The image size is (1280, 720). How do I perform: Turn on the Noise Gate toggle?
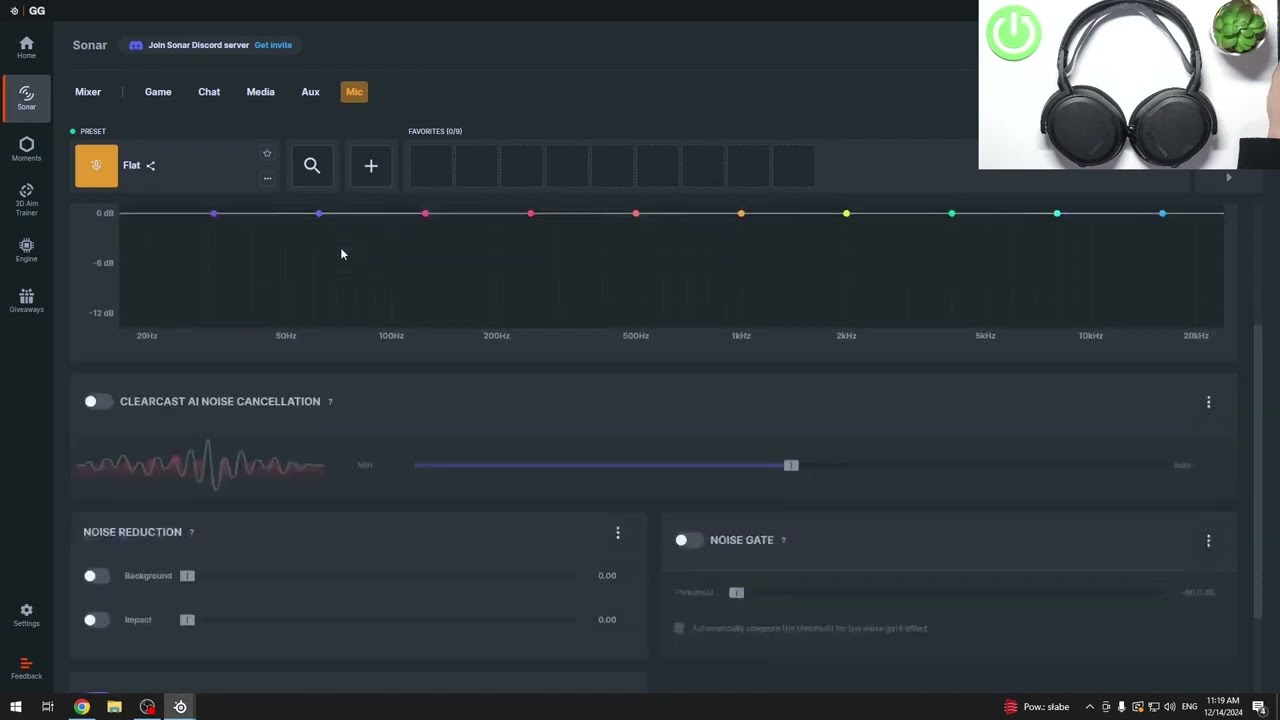(x=687, y=540)
